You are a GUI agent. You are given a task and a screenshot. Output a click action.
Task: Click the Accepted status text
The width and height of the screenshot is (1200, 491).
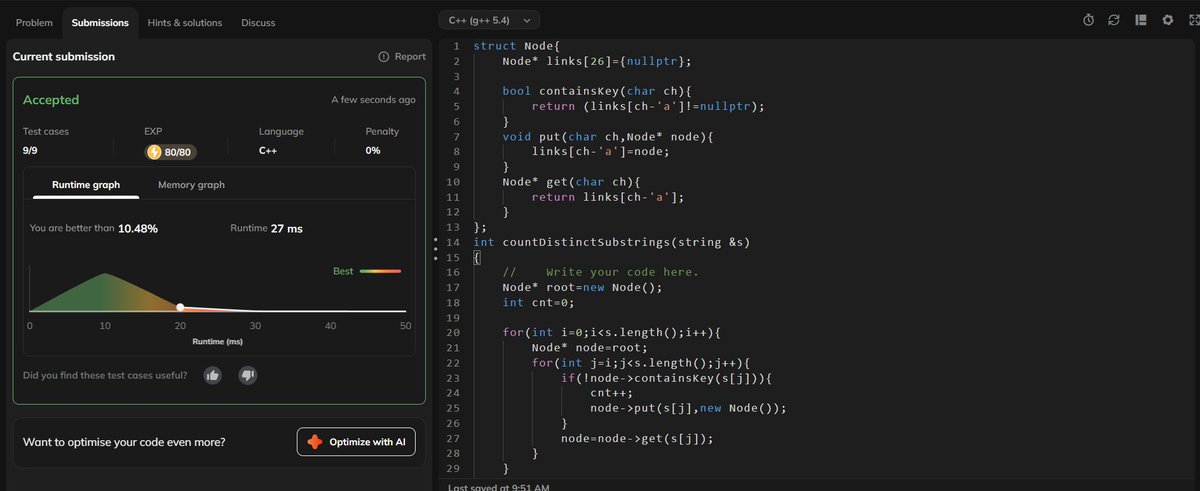(x=51, y=100)
